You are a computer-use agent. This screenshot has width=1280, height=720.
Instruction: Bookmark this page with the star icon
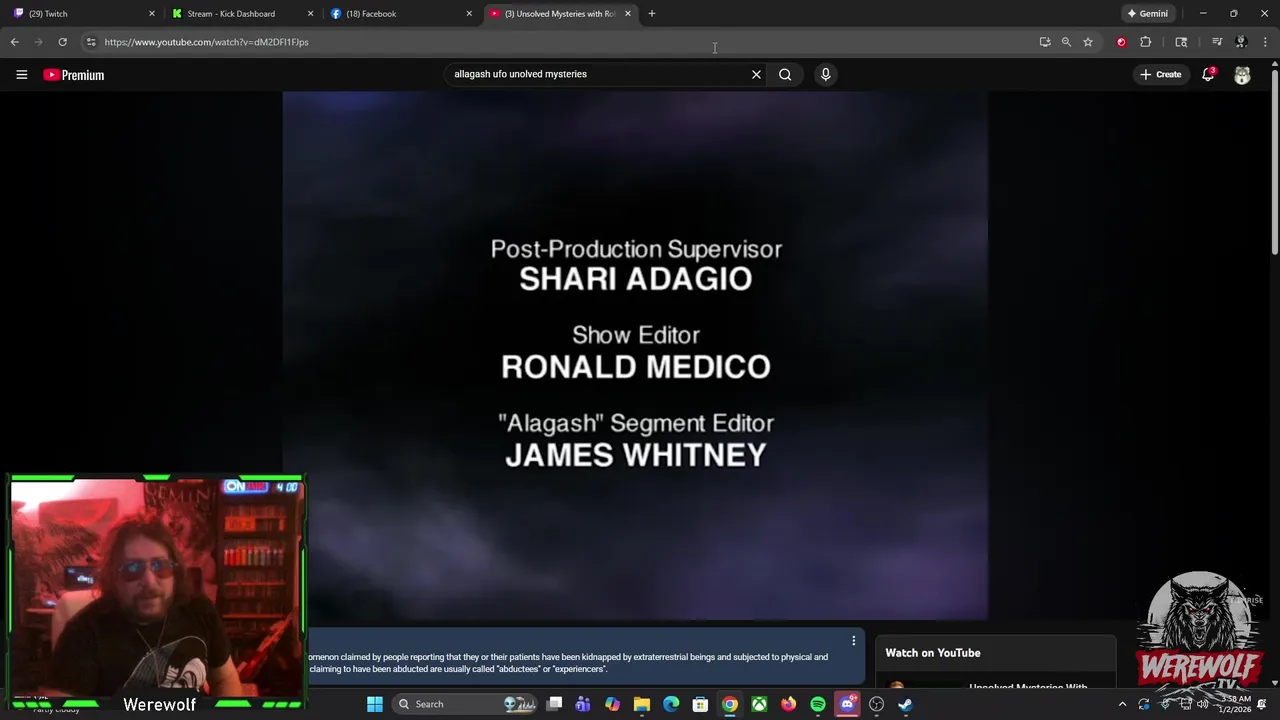pyautogui.click(x=1088, y=42)
